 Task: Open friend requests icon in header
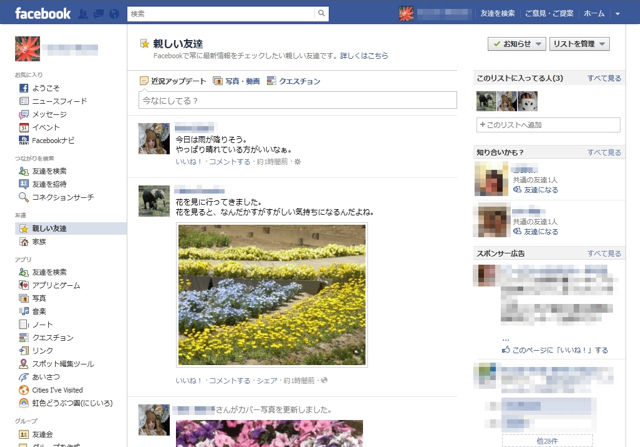pyautogui.click(x=83, y=14)
